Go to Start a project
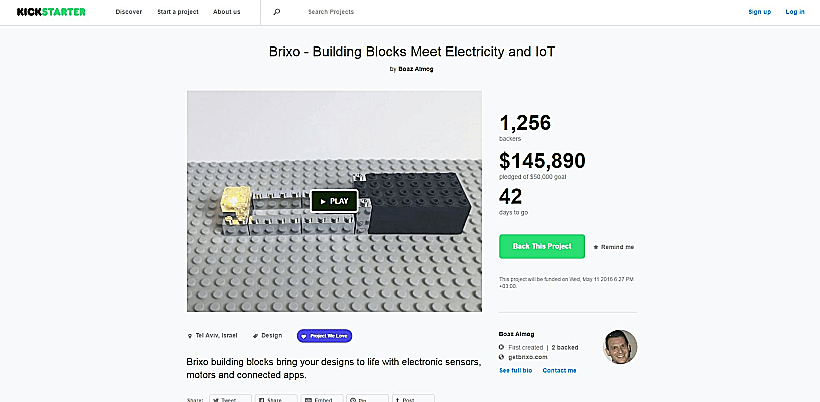 click(177, 12)
